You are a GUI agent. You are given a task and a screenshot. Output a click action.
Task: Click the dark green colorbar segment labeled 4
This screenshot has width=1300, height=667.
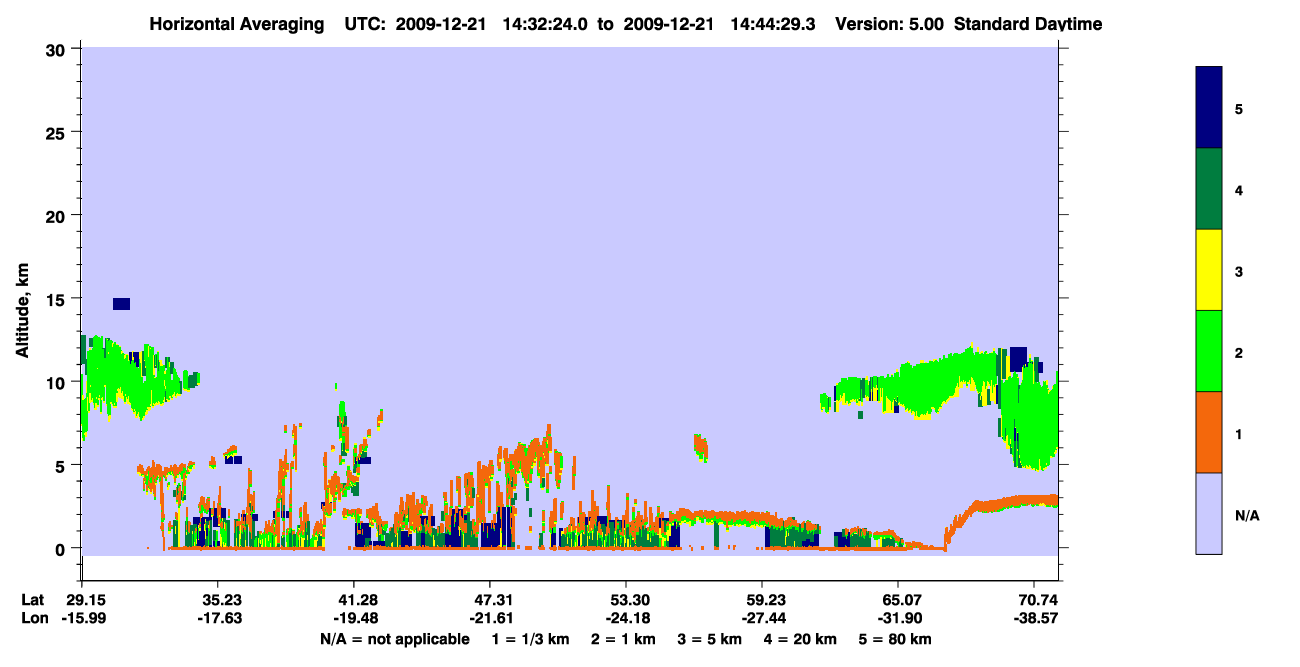[1209, 189]
